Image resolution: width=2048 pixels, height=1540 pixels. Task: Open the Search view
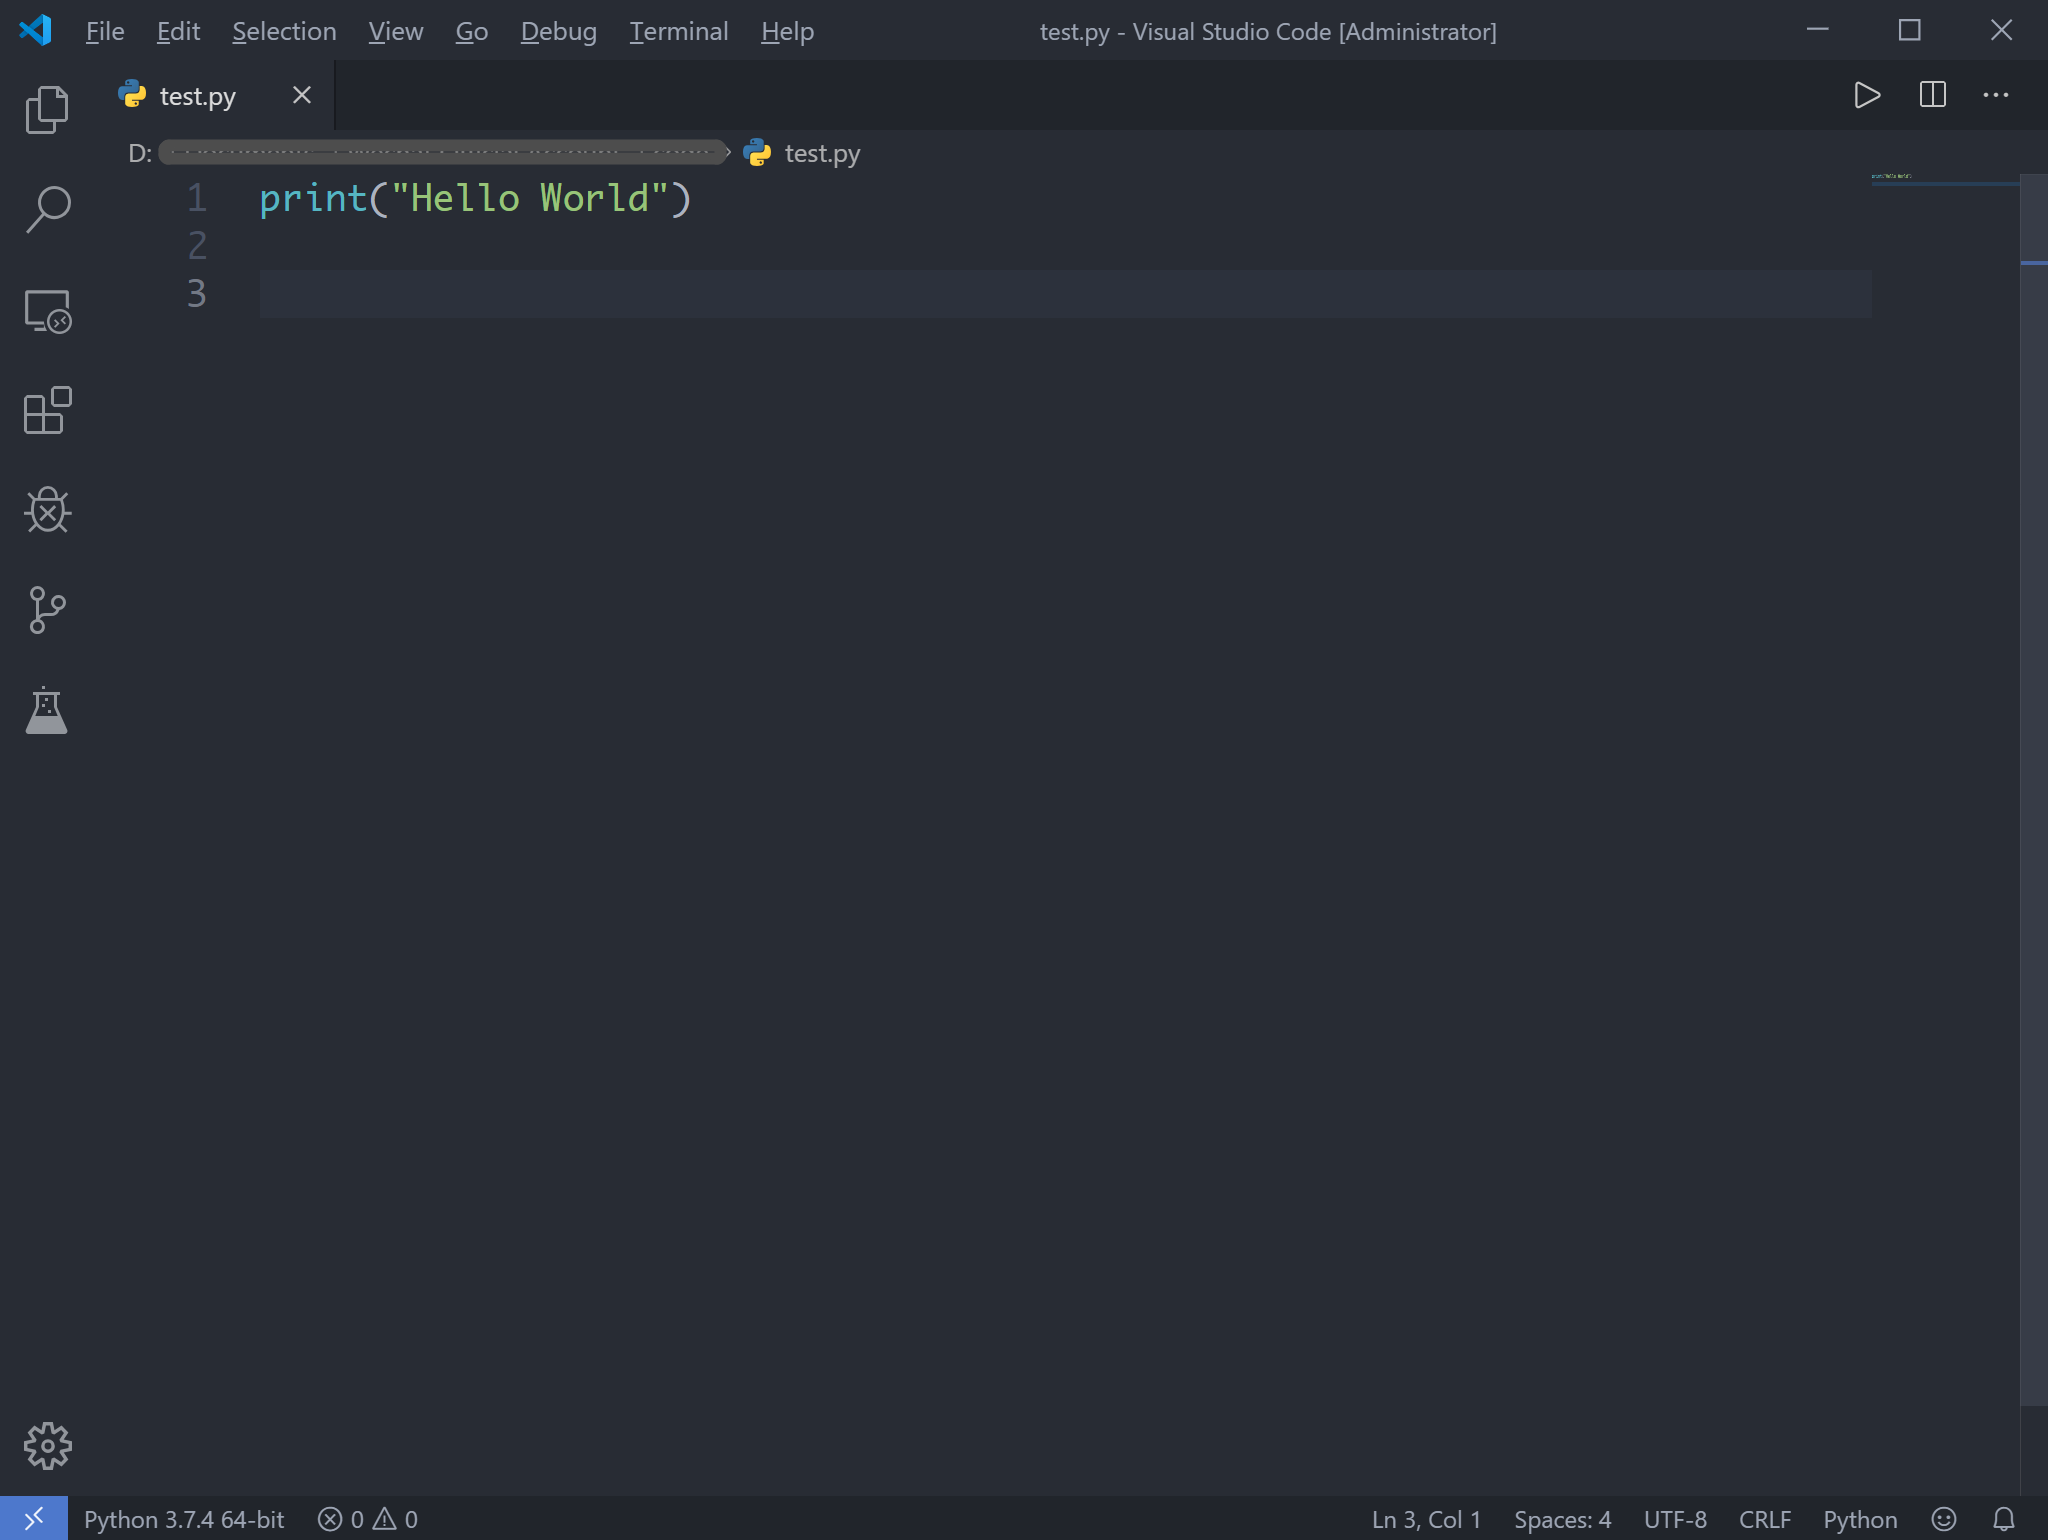[x=47, y=209]
